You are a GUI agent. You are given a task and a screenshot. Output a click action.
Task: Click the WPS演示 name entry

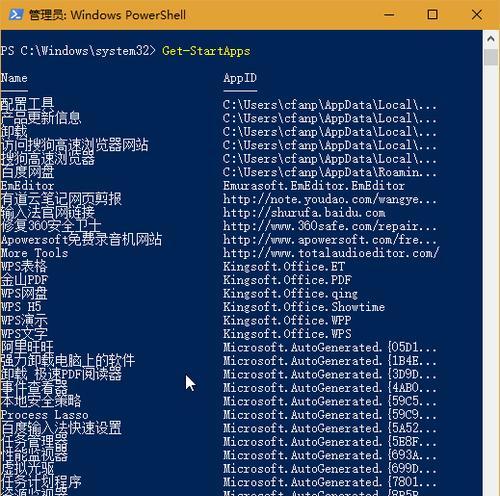tap(24, 320)
